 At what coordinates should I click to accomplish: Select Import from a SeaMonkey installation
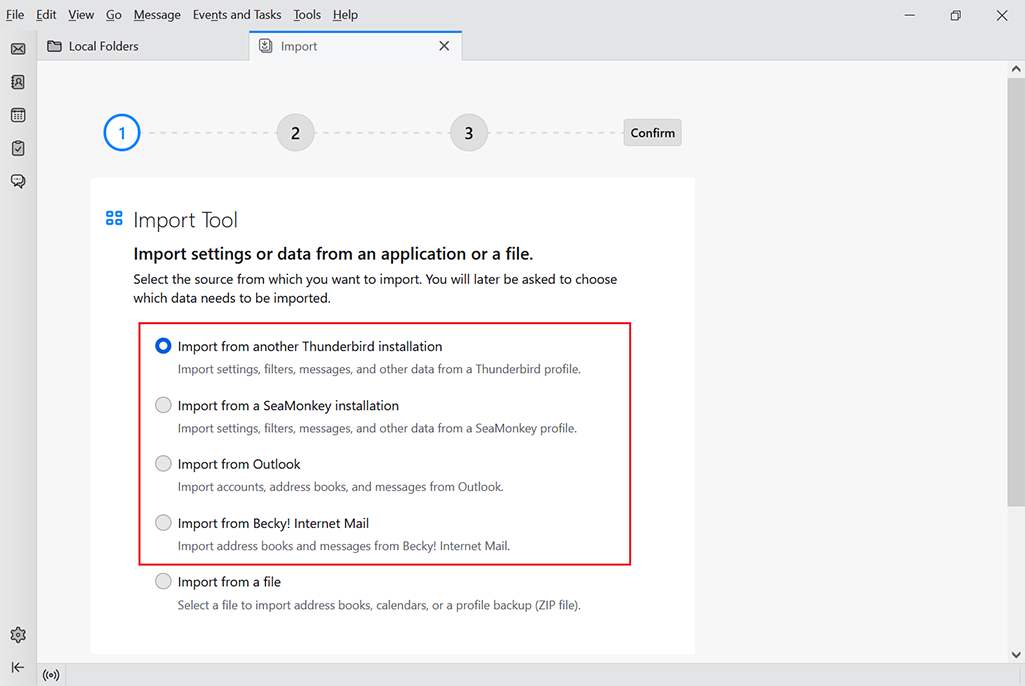(x=163, y=405)
